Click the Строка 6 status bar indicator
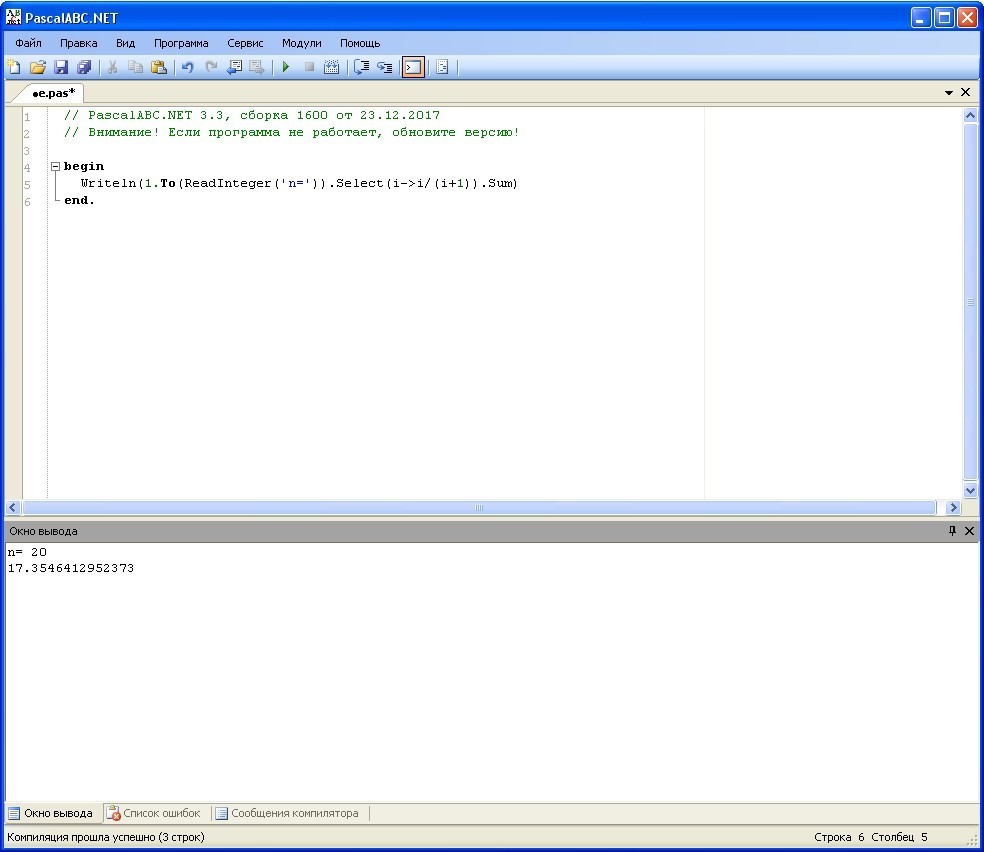984x852 pixels. 839,837
